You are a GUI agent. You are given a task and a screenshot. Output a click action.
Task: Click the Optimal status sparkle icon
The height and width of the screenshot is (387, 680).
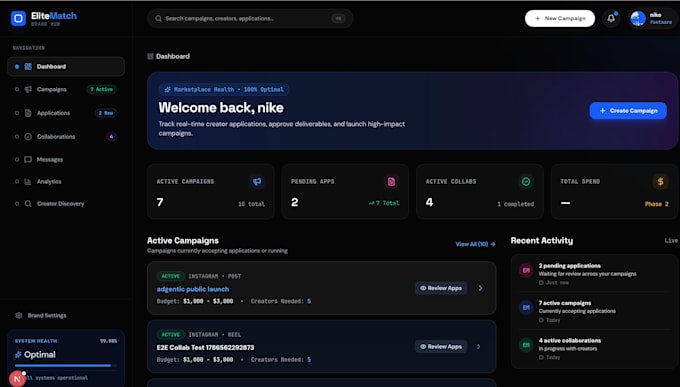point(18,355)
